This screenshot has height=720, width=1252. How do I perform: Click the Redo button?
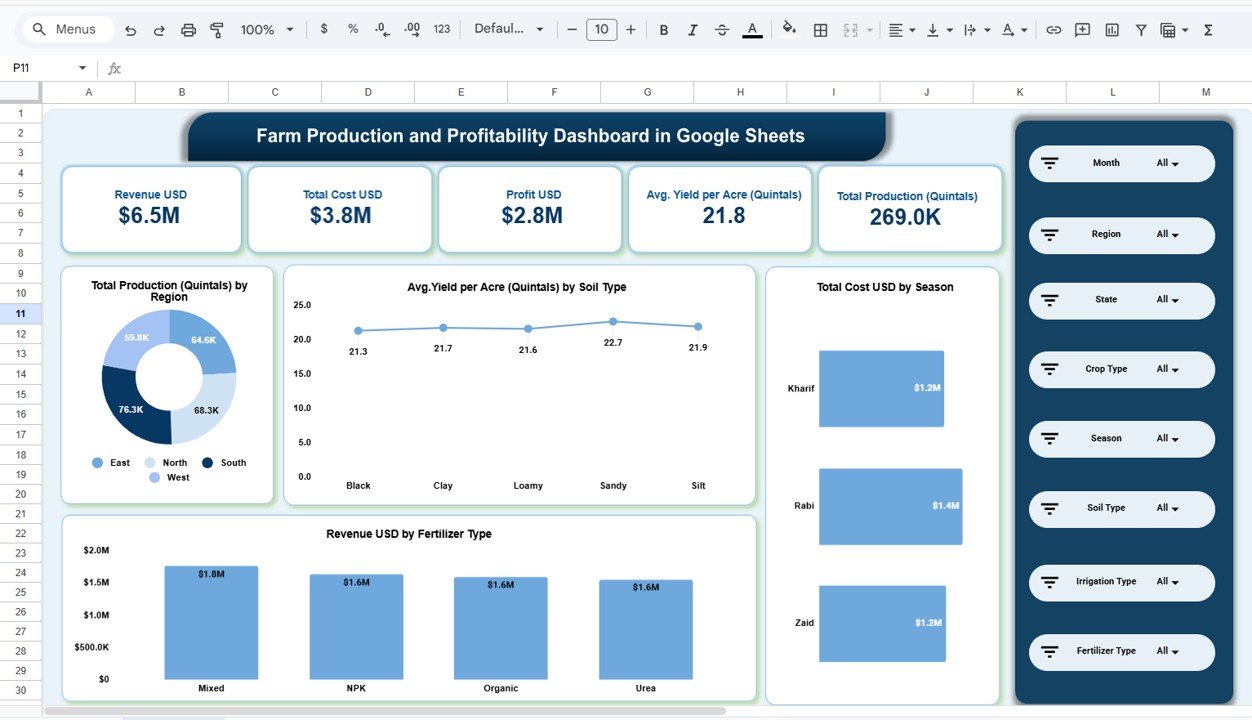point(158,30)
